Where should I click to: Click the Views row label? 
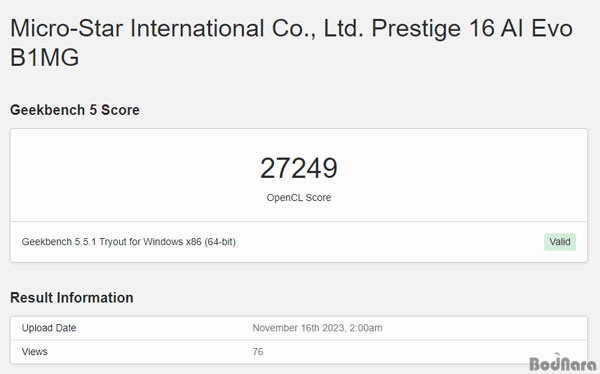(34, 351)
